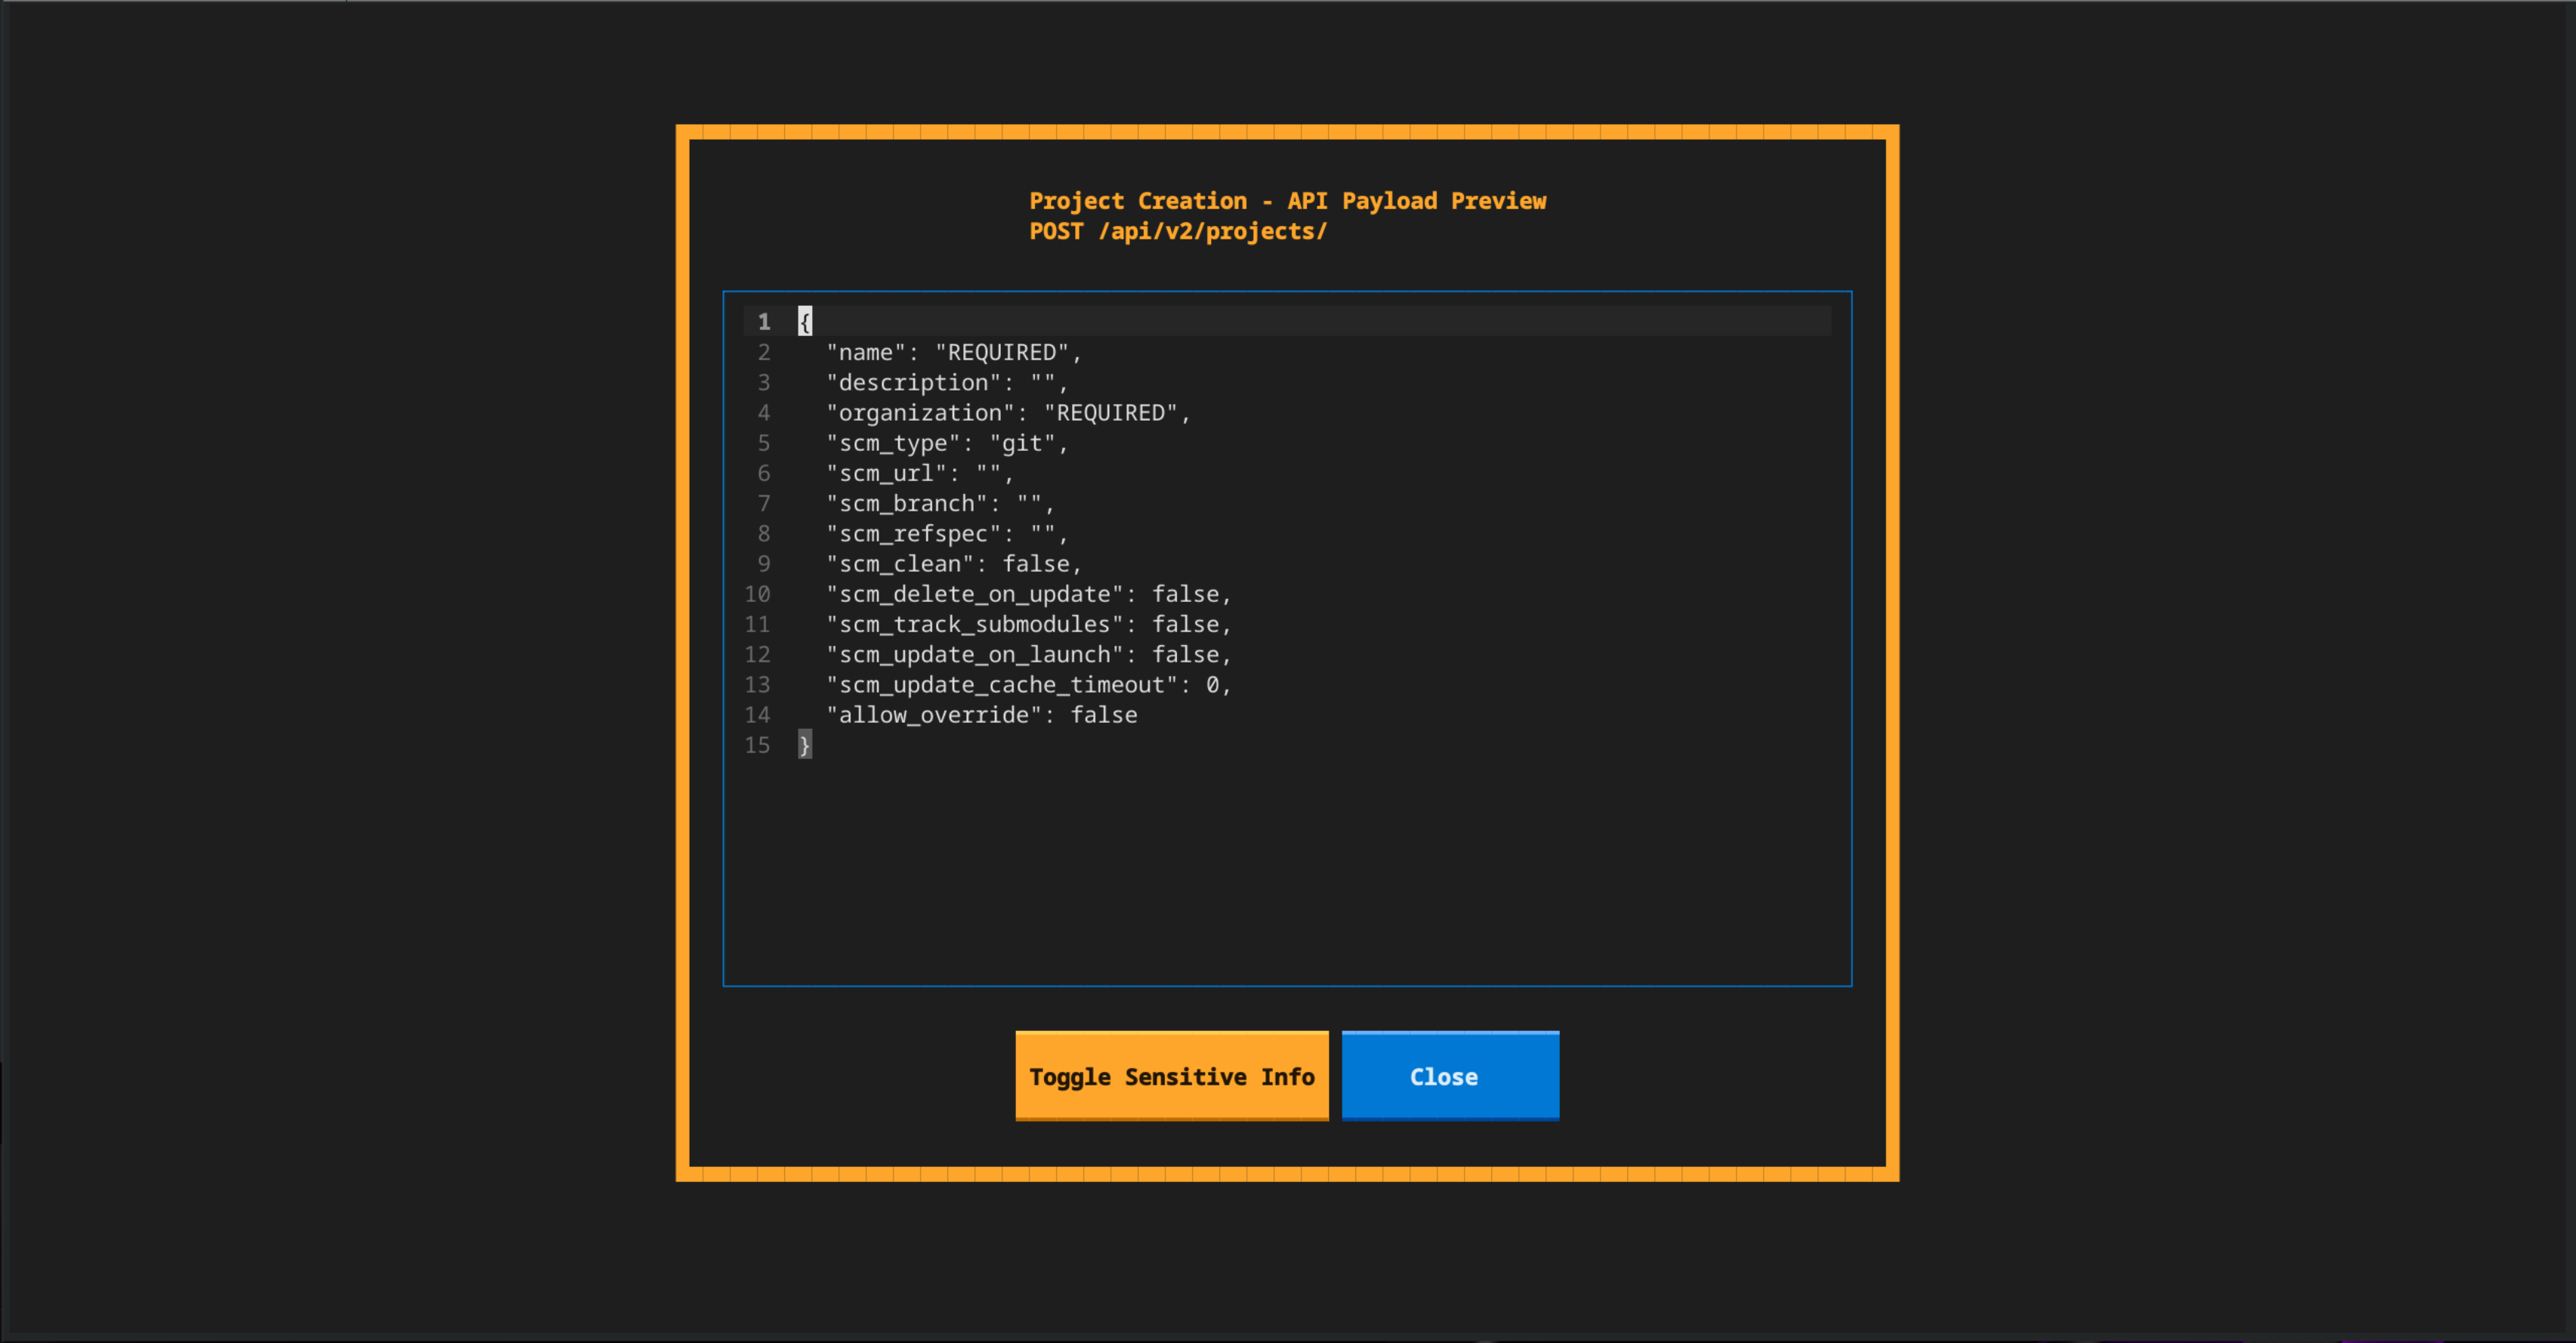
Task: Click the "scm_branch": "" line
Action: 940,503
